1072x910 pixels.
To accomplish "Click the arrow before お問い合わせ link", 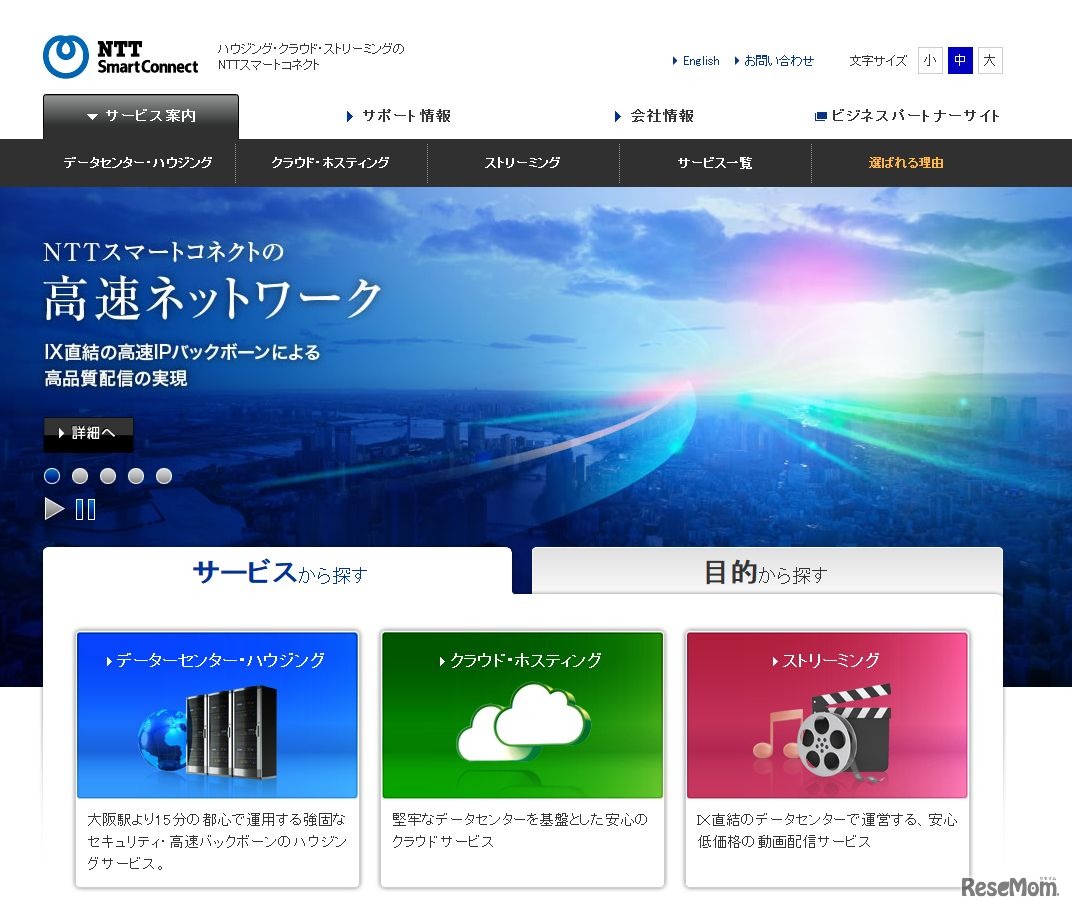I will pos(737,61).
